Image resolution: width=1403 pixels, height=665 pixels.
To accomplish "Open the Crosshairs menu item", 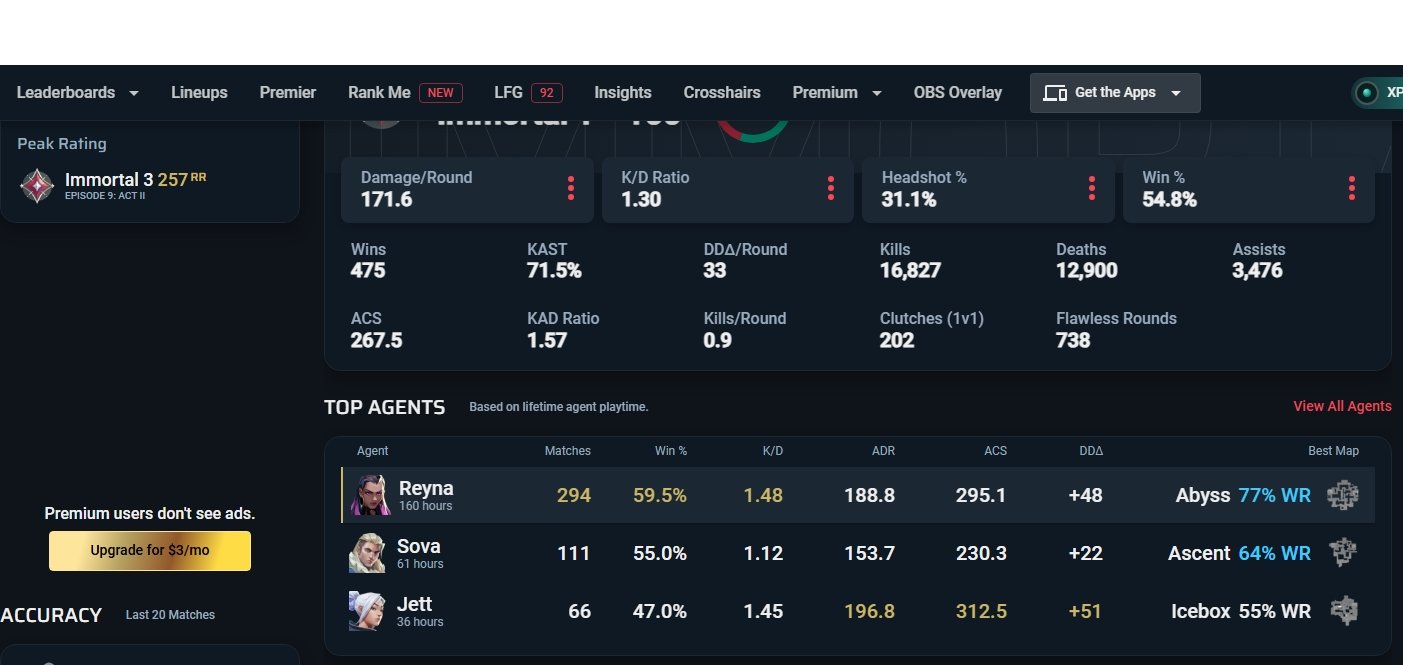I will click(722, 93).
